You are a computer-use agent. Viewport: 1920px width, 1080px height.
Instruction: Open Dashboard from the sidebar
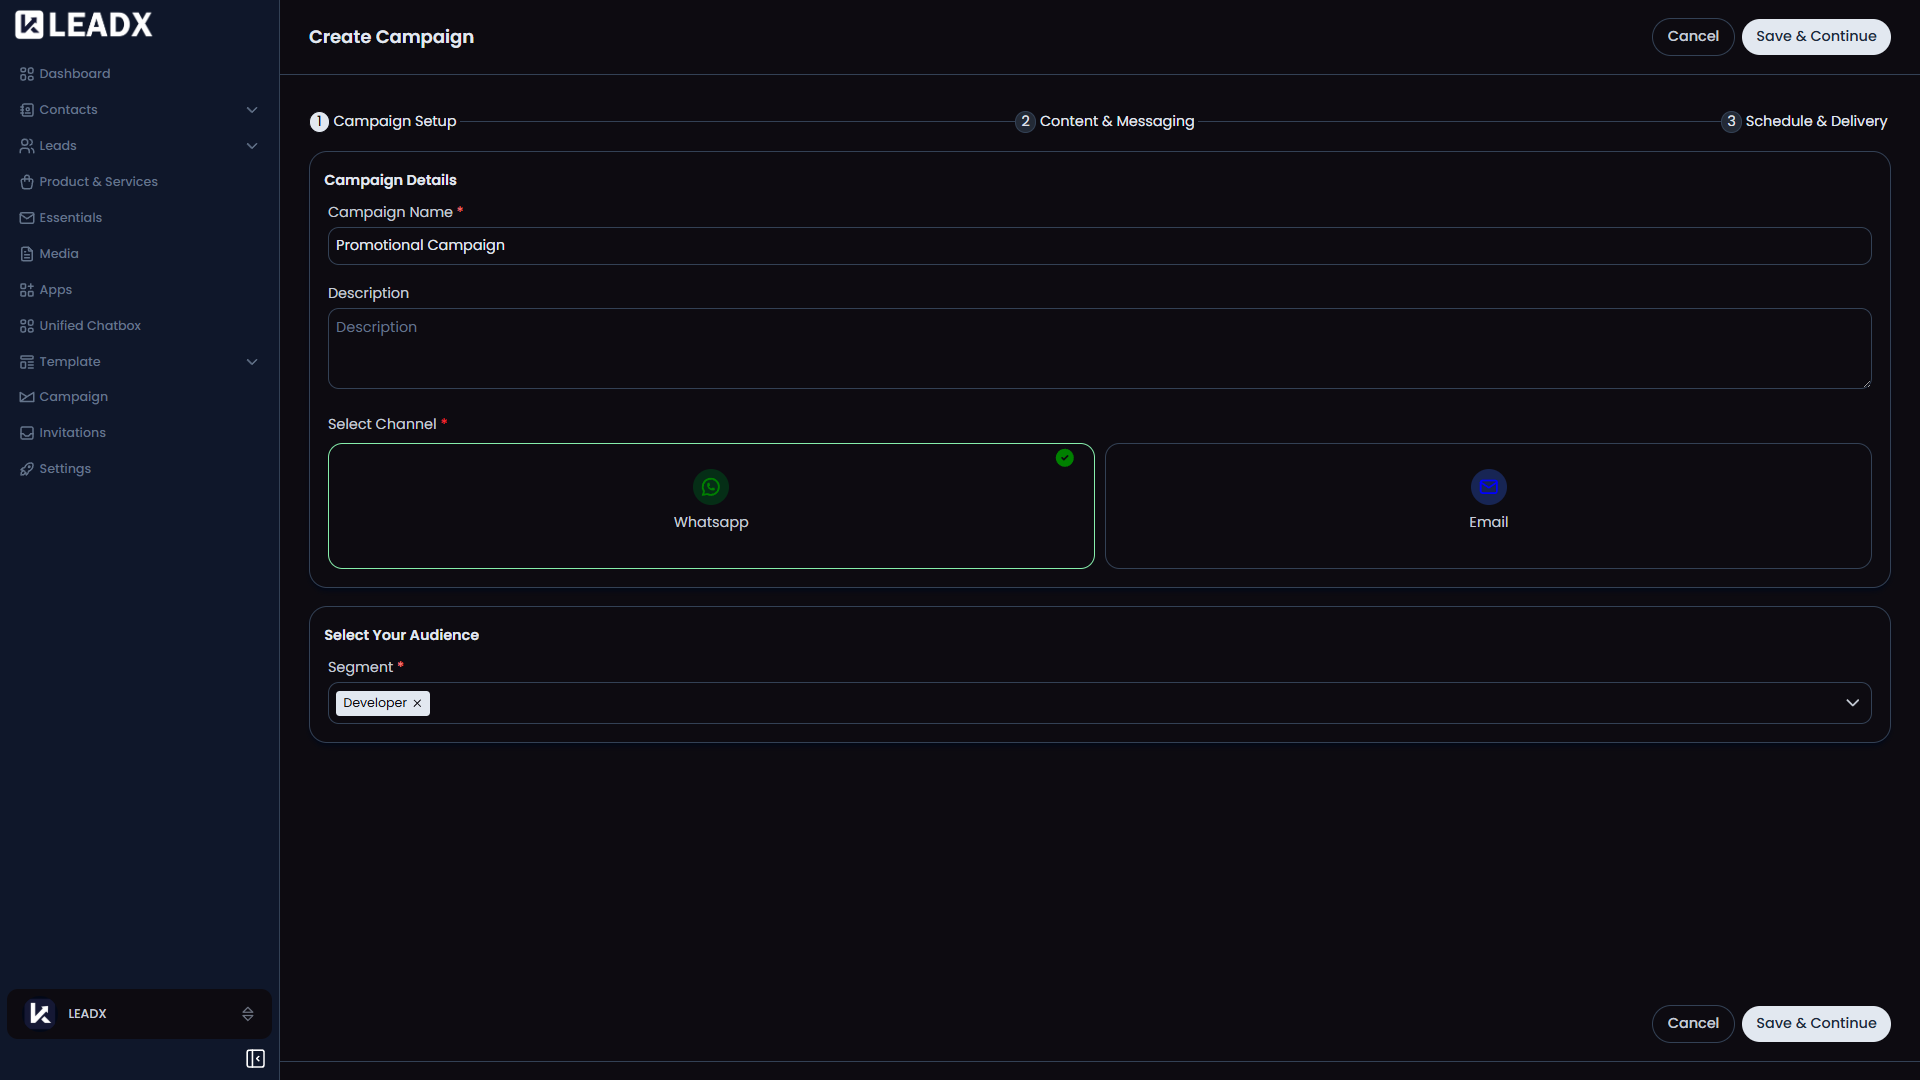(74, 74)
